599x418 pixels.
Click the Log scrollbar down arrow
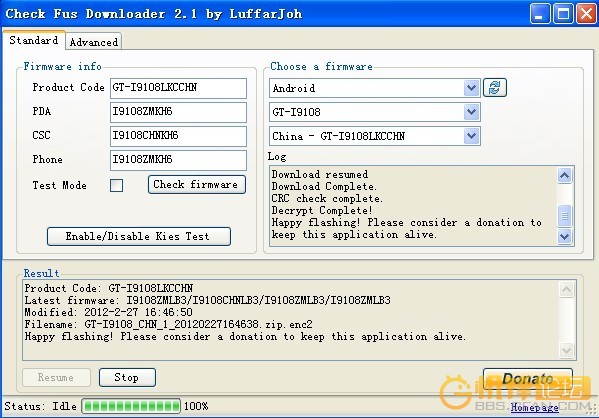[x=565, y=236]
